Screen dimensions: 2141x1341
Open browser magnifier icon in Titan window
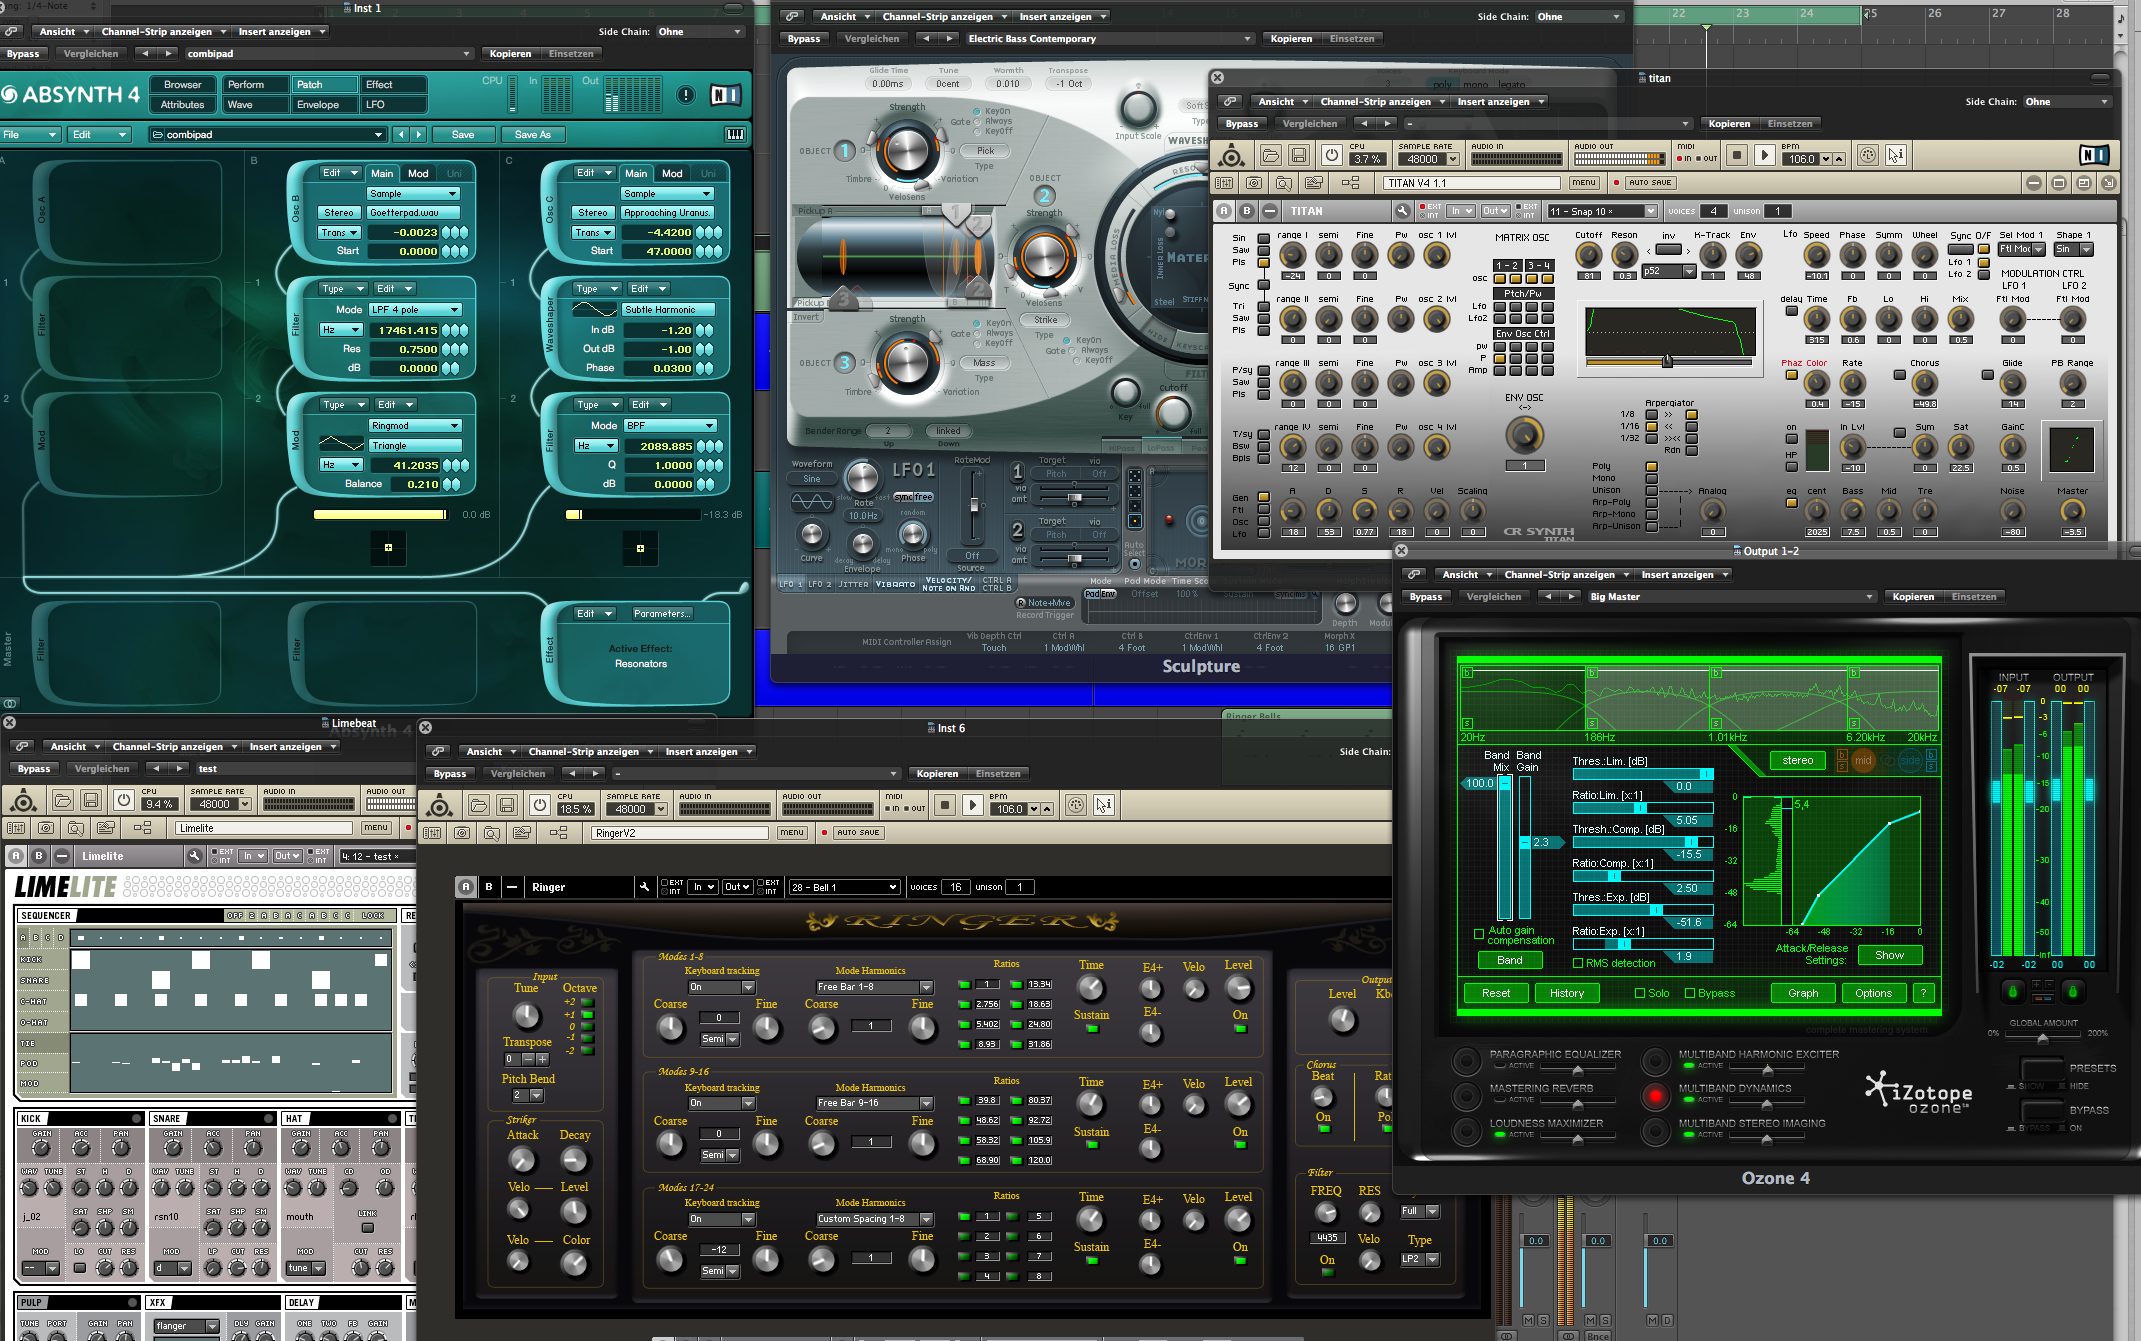click(x=1284, y=183)
